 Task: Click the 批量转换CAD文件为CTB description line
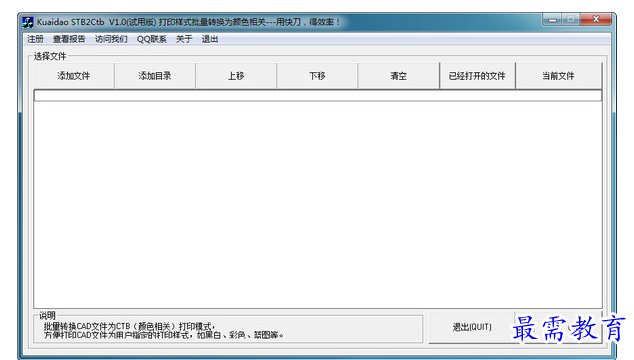click(x=129, y=326)
